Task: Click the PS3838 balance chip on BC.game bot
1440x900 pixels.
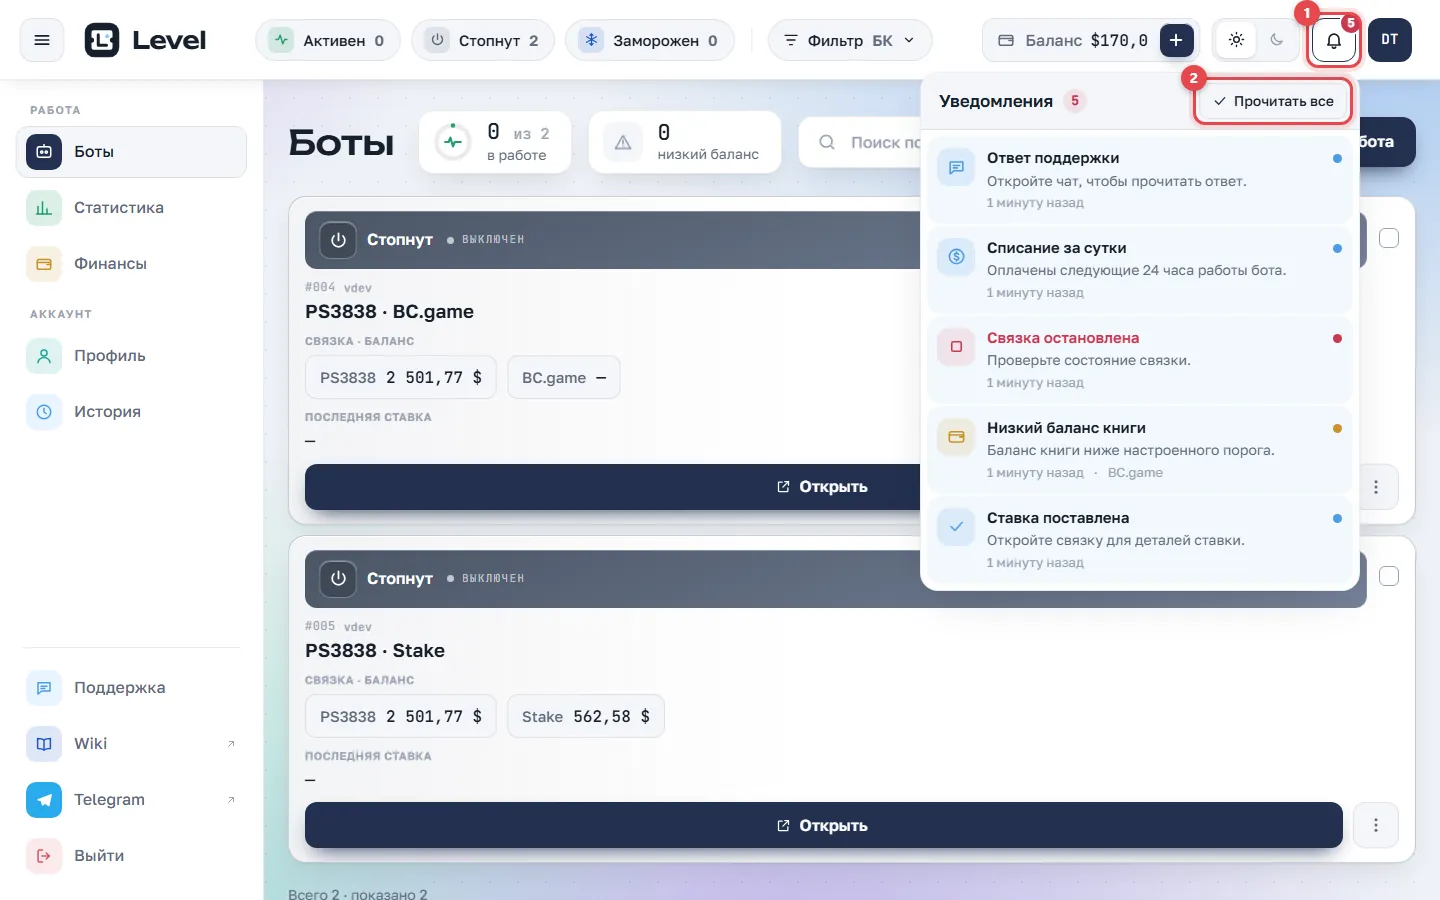Action: [401, 378]
